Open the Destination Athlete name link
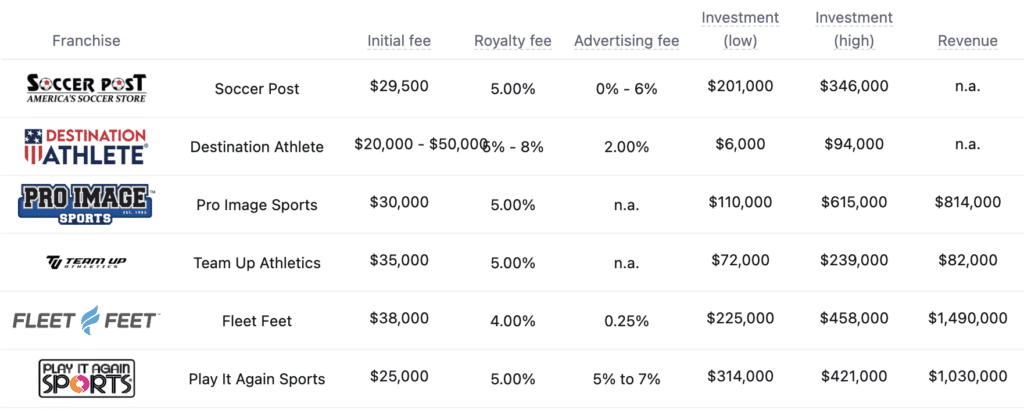This screenshot has width=1024, height=411. click(x=257, y=147)
